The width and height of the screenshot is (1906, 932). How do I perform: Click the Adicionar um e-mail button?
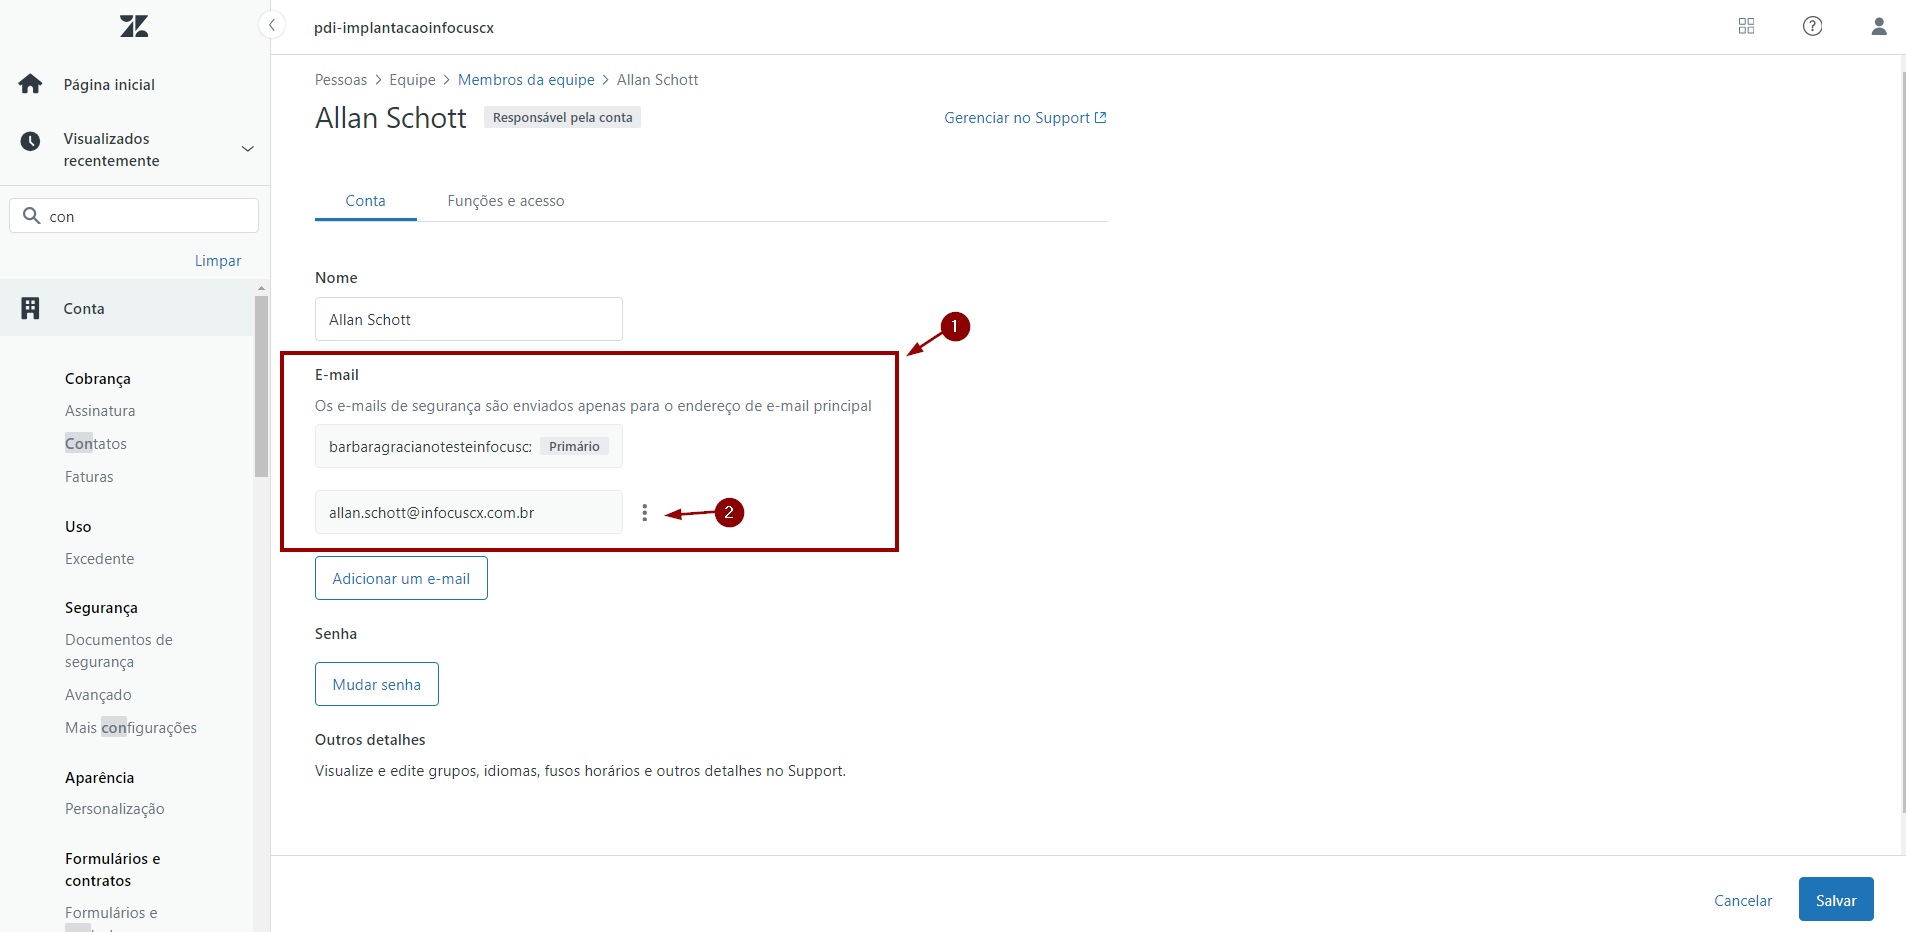point(401,579)
